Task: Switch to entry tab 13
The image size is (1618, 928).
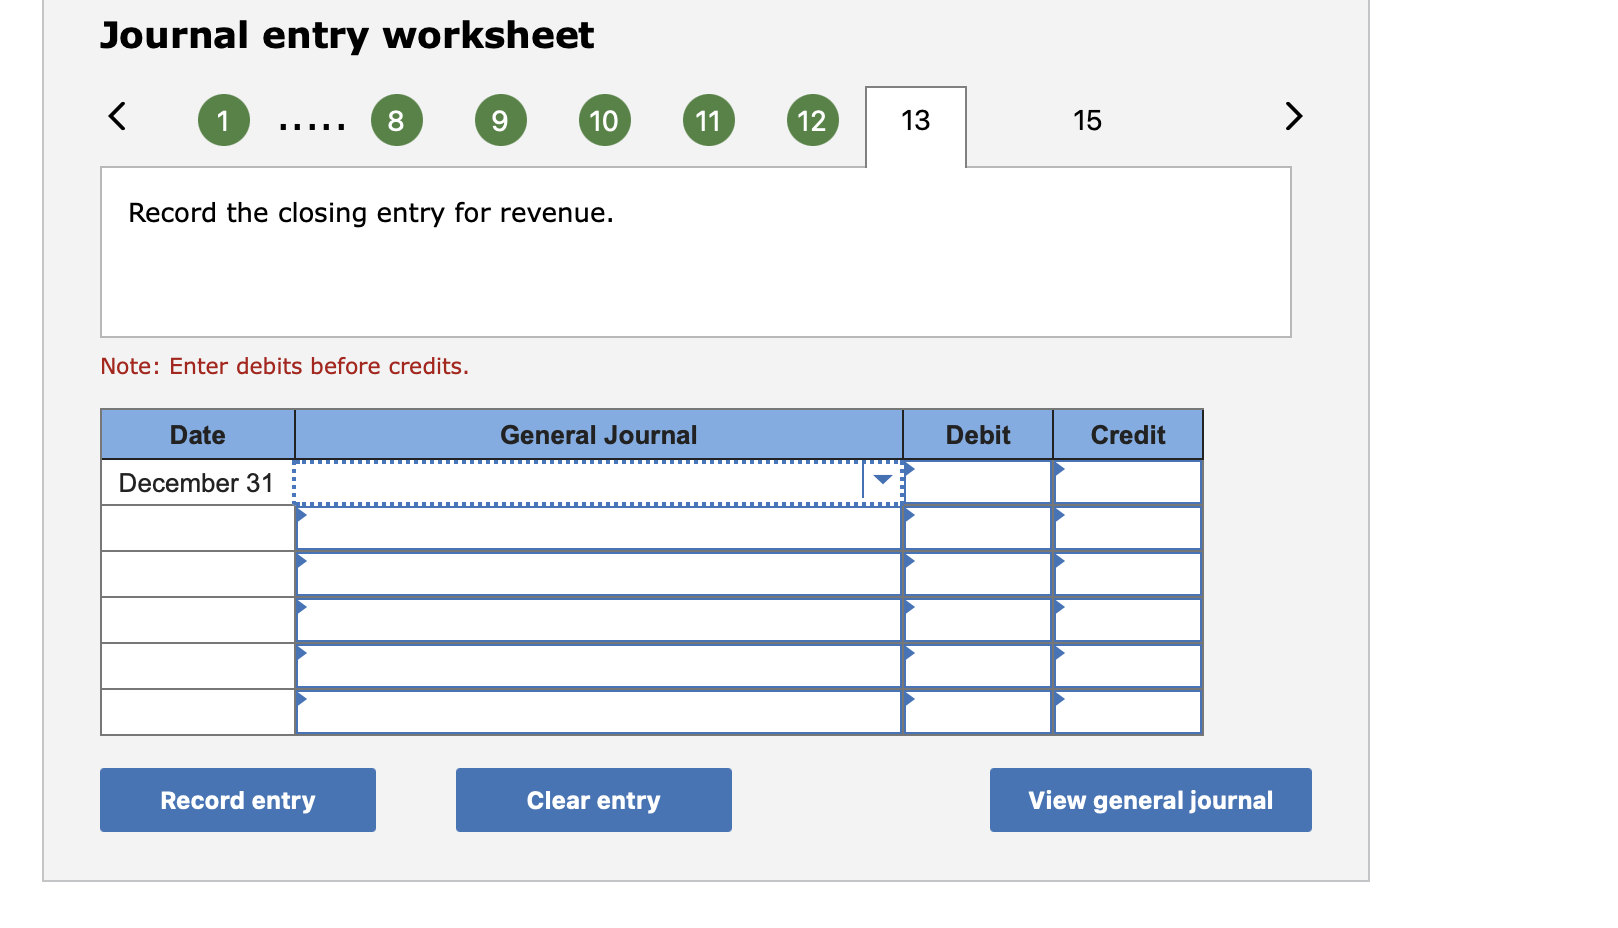Action: 915,120
